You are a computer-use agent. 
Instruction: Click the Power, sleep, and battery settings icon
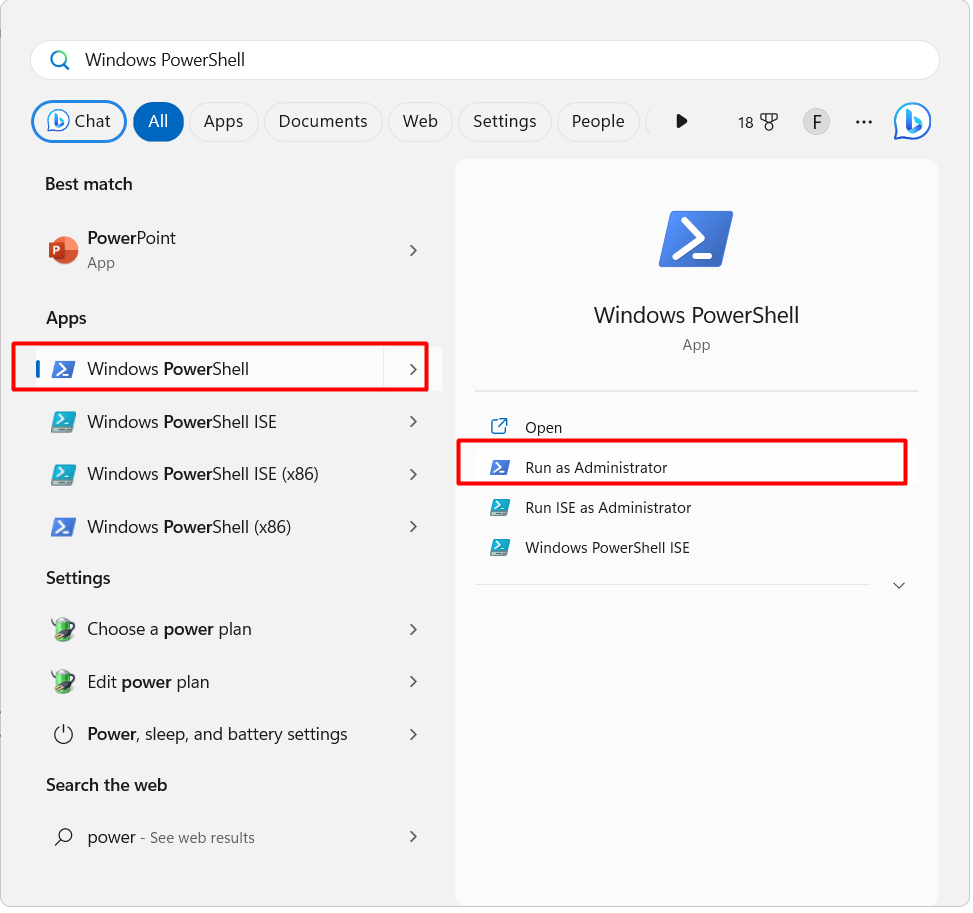pos(63,733)
